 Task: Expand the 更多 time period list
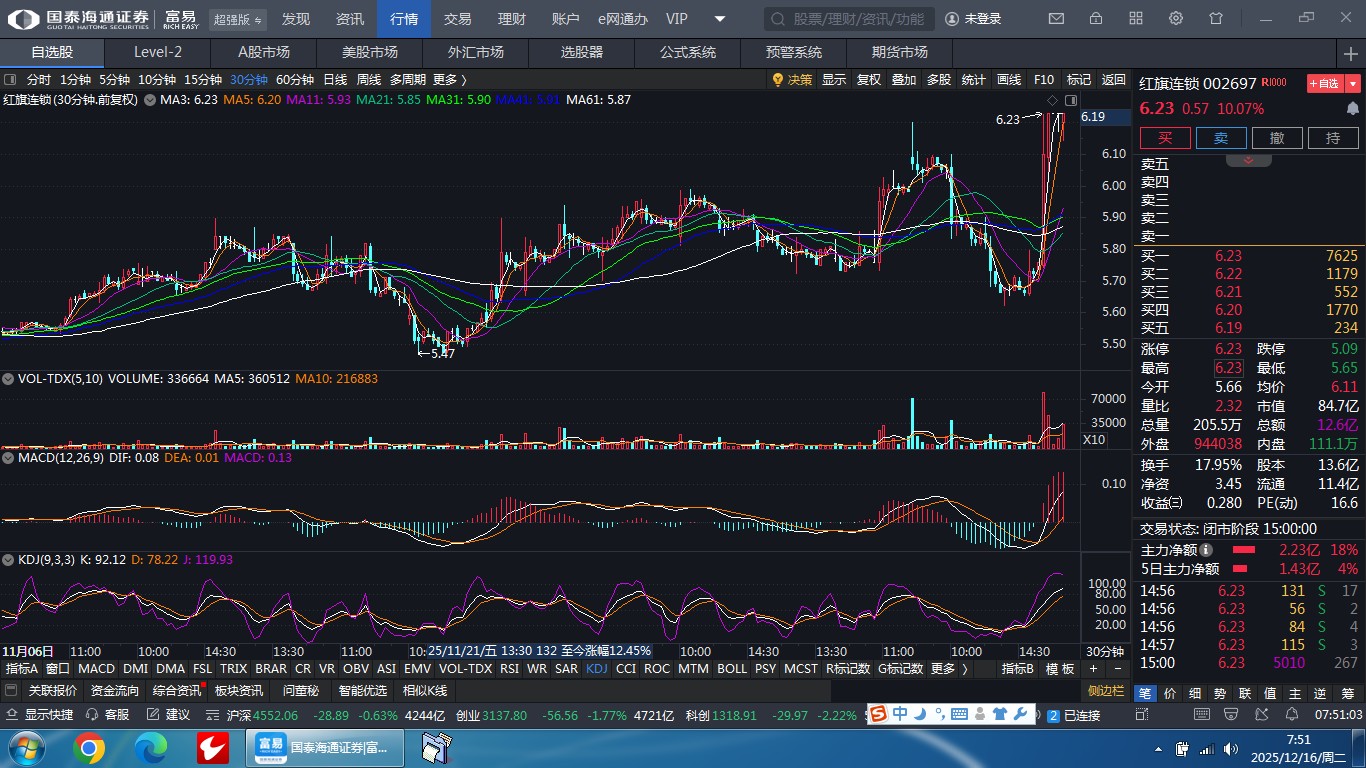449,80
